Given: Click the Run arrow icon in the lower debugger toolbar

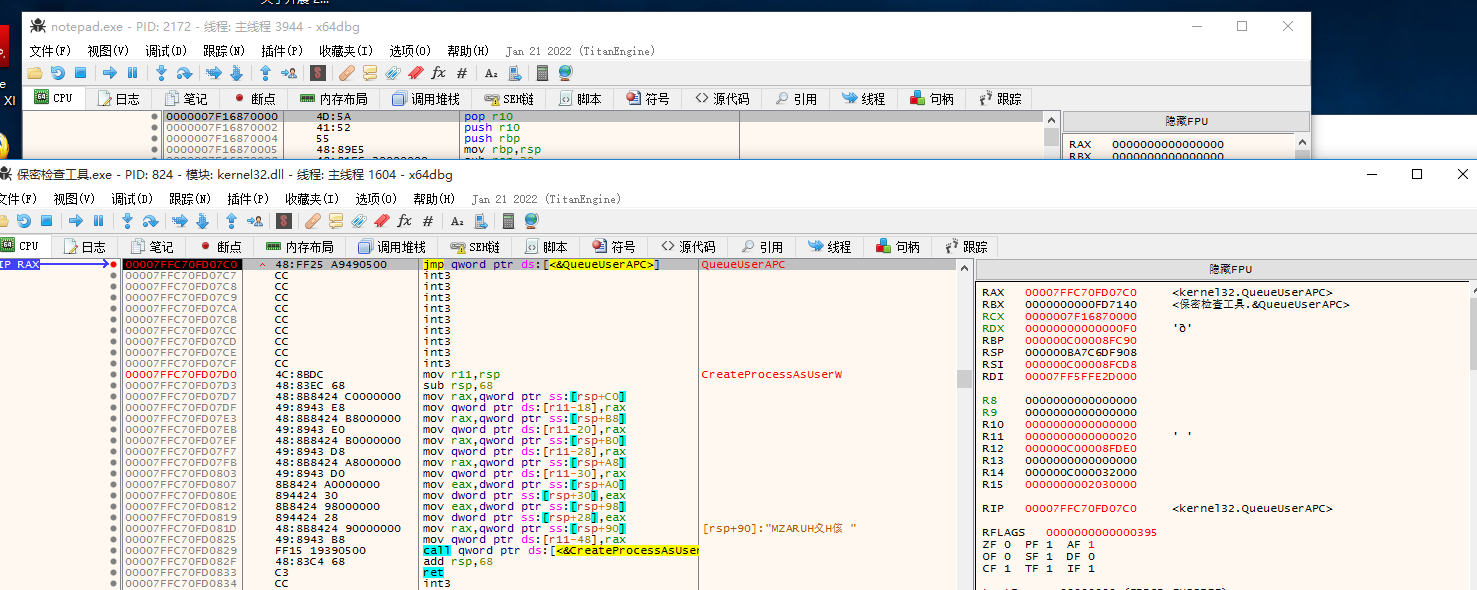Looking at the screenshot, I should tap(76, 221).
